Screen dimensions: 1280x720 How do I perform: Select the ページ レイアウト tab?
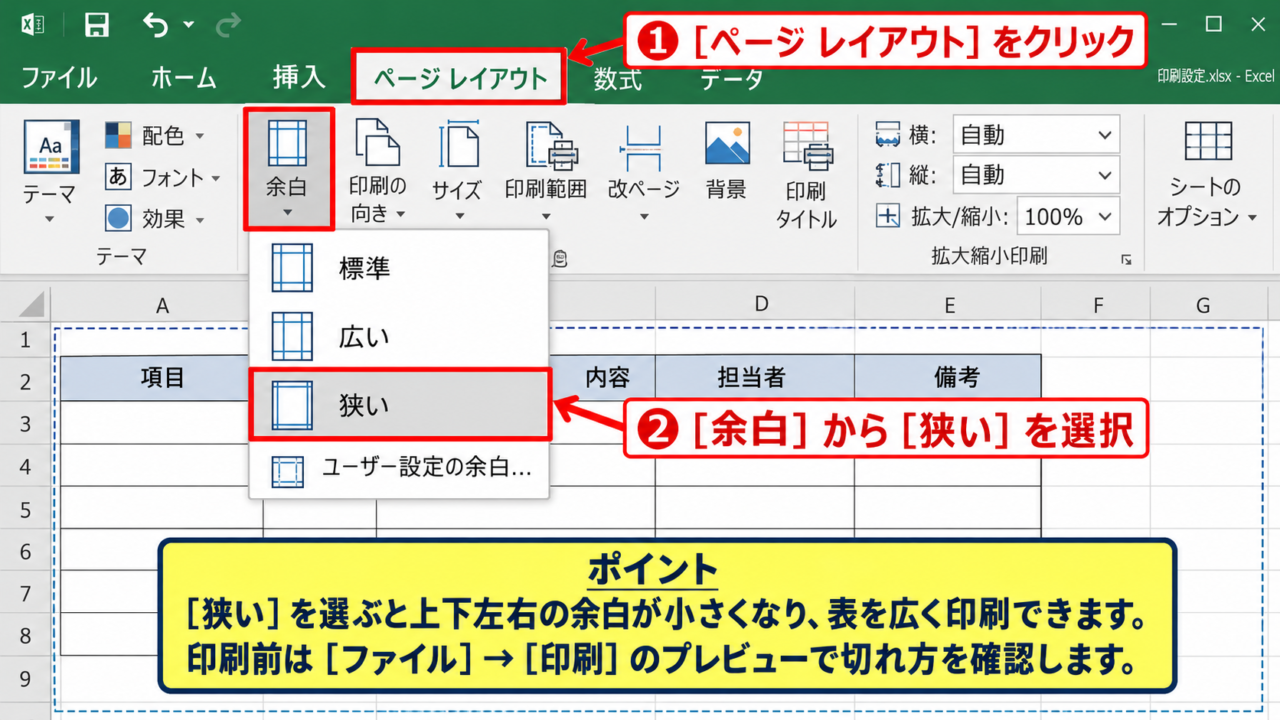click(459, 79)
